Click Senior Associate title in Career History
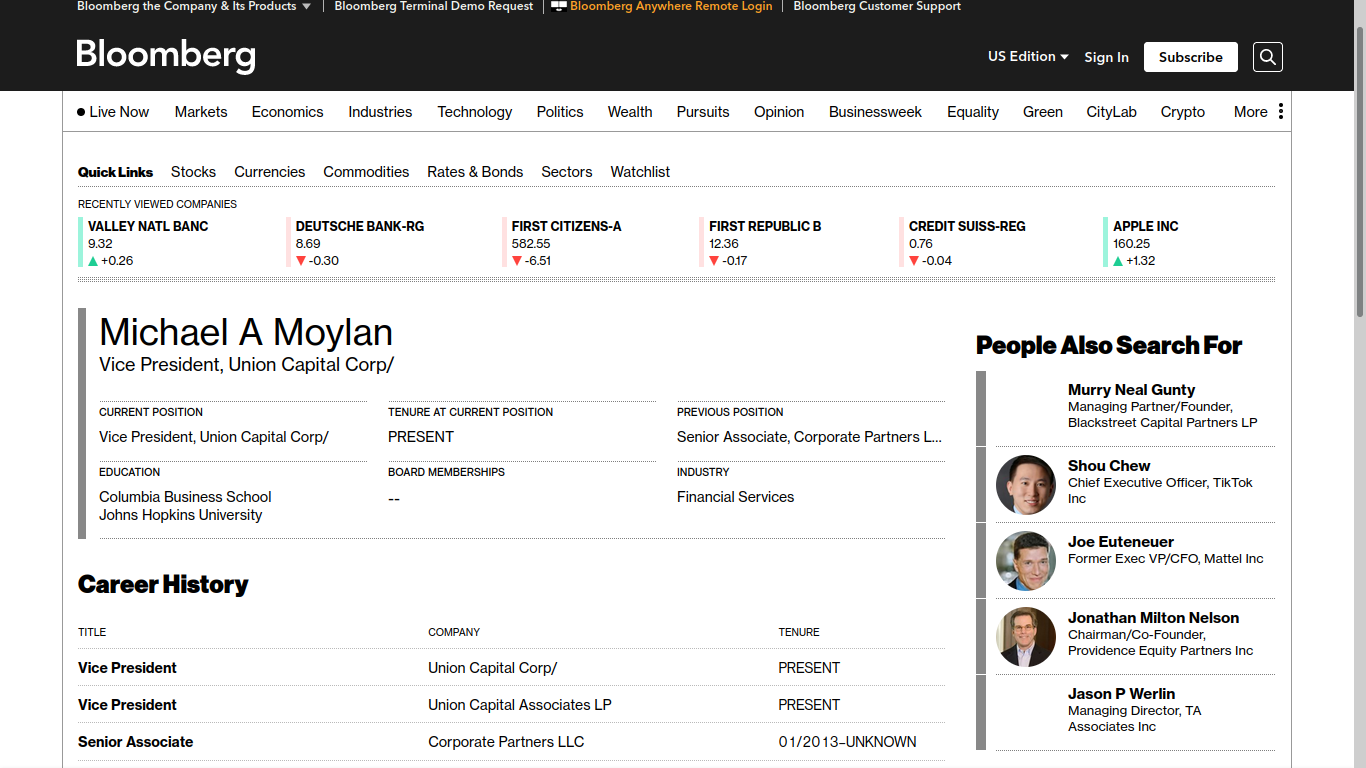This screenshot has height=768, width=1366. 135,742
